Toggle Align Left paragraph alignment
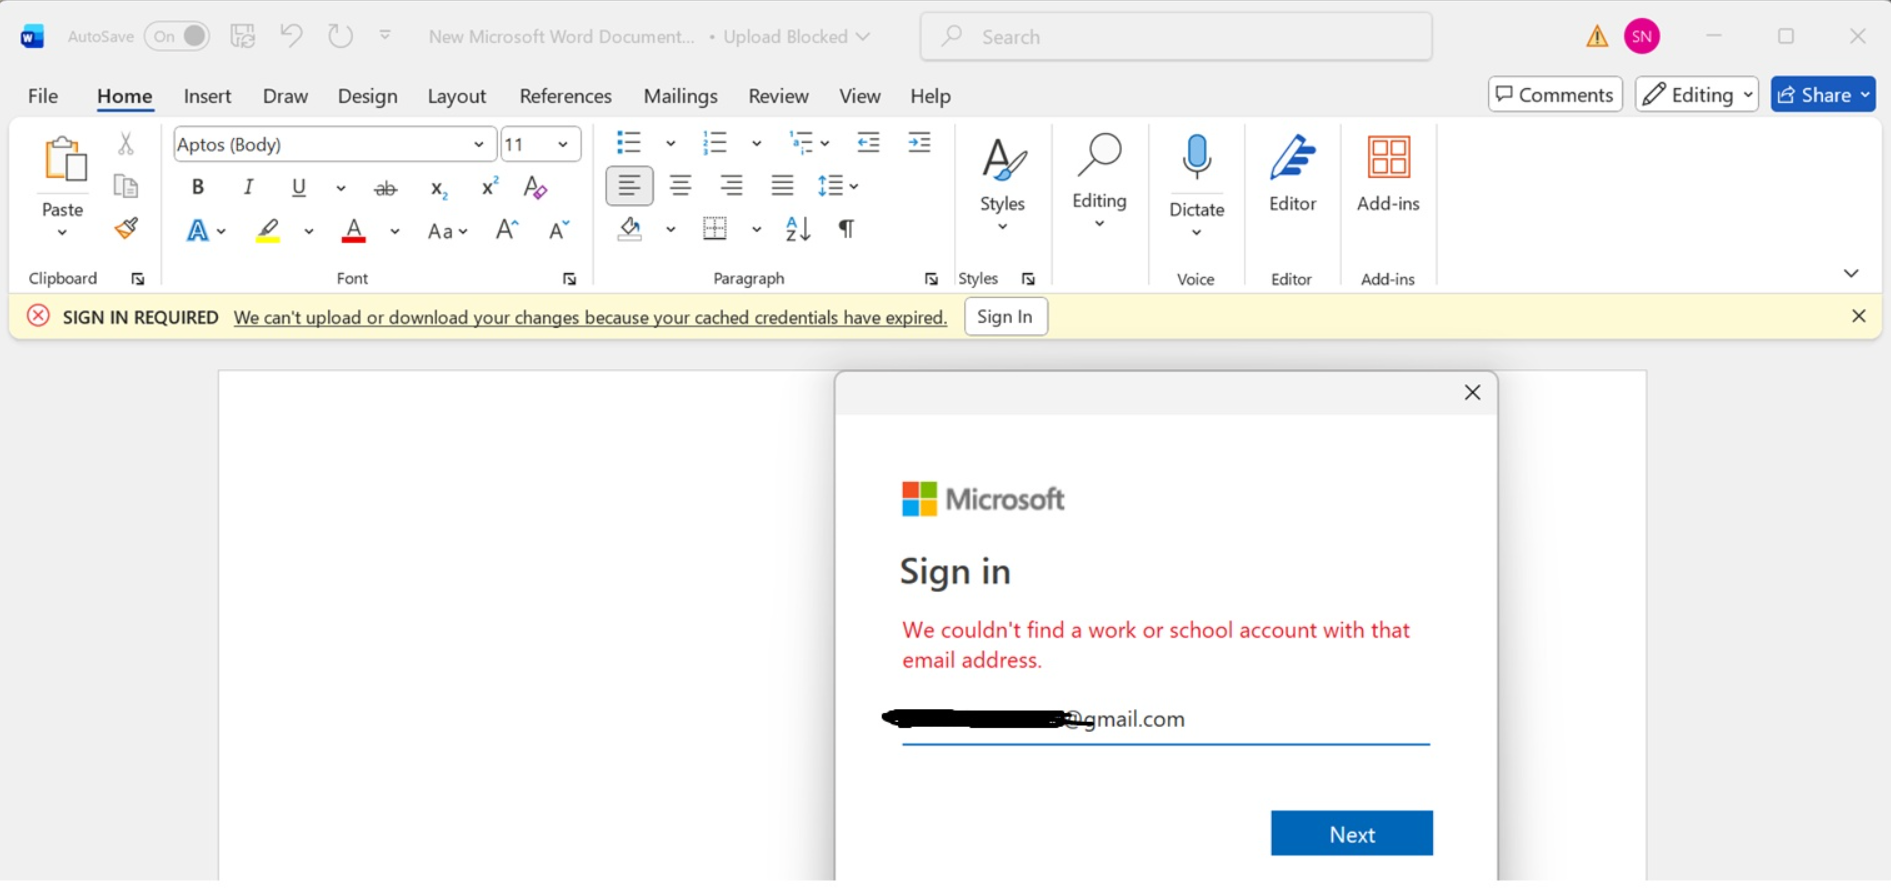The width and height of the screenshot is (1891, 890). [629, 186]
